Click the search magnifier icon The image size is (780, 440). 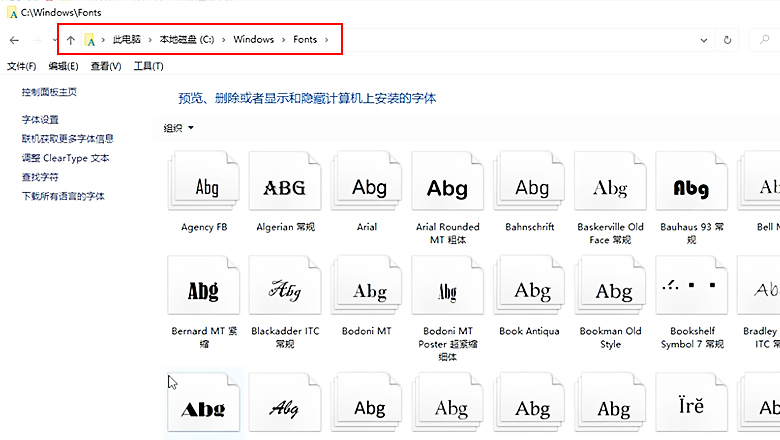(x=765, y=39)
